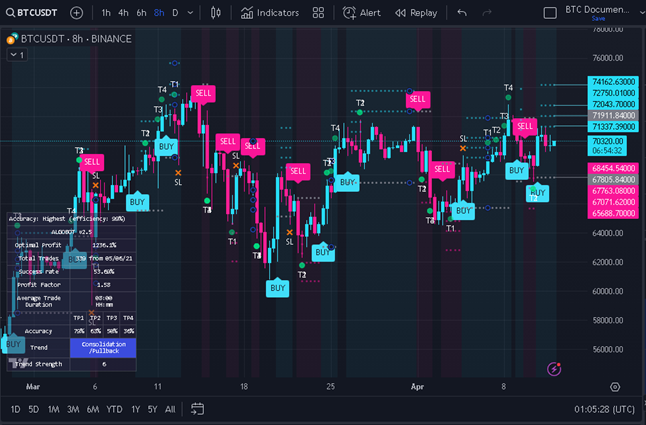Open the candlestick chart type icon
The width and height of the screenshot is (646, 425).
215,13
